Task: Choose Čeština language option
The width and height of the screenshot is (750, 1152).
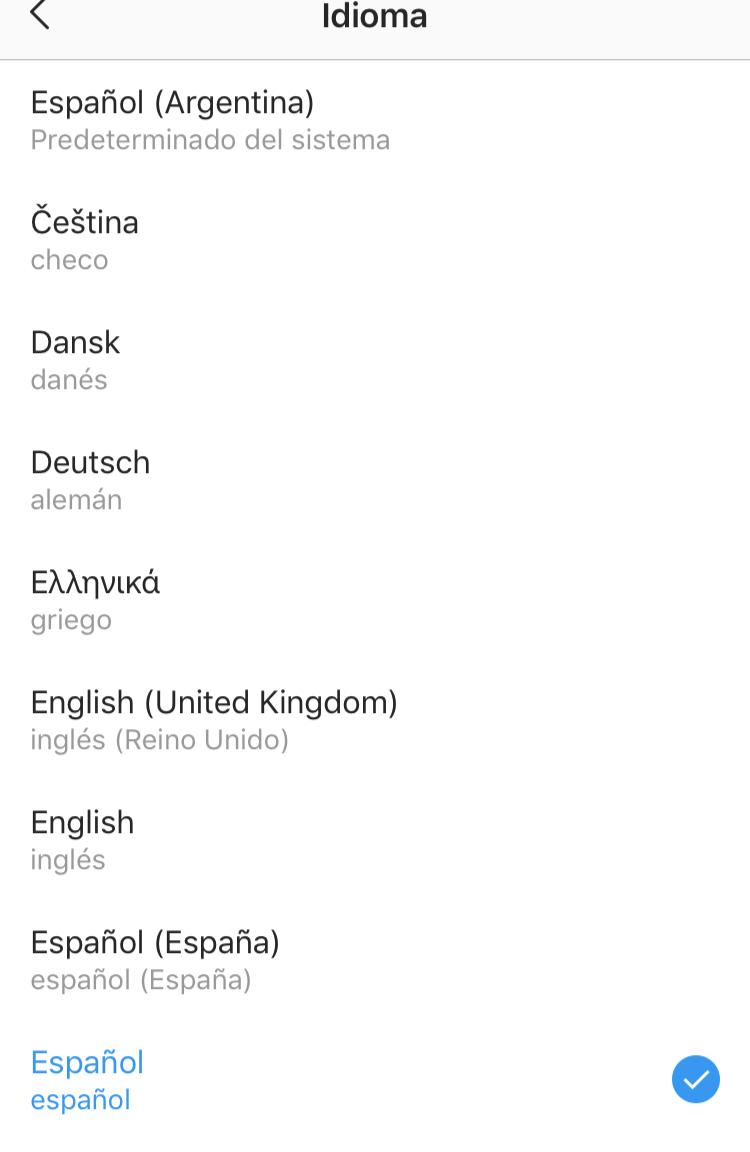Action: (375, 240)
